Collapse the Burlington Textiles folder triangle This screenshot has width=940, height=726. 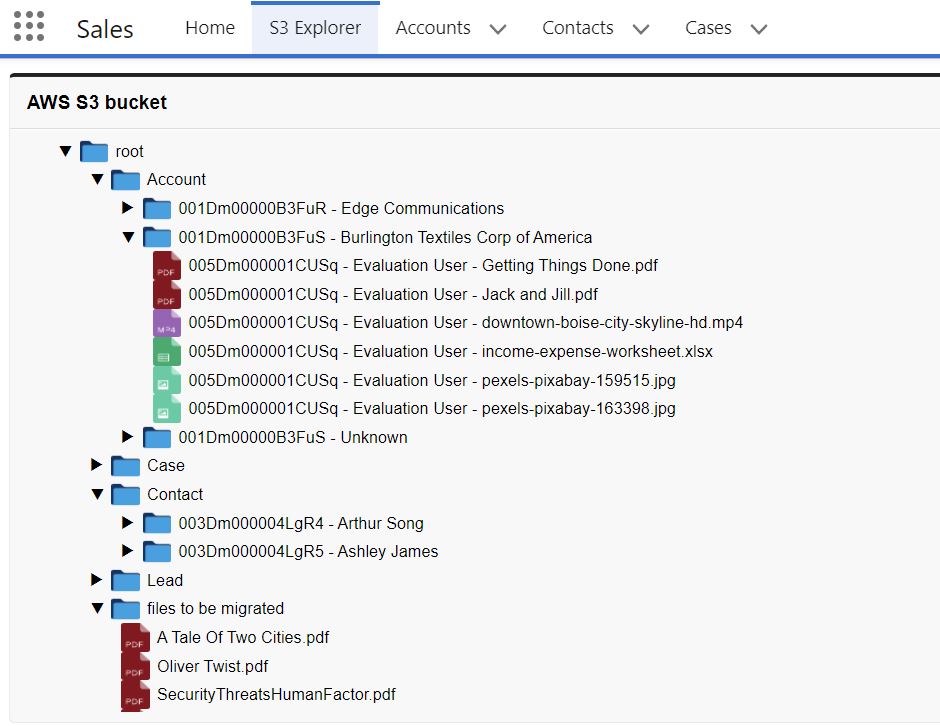128,237
